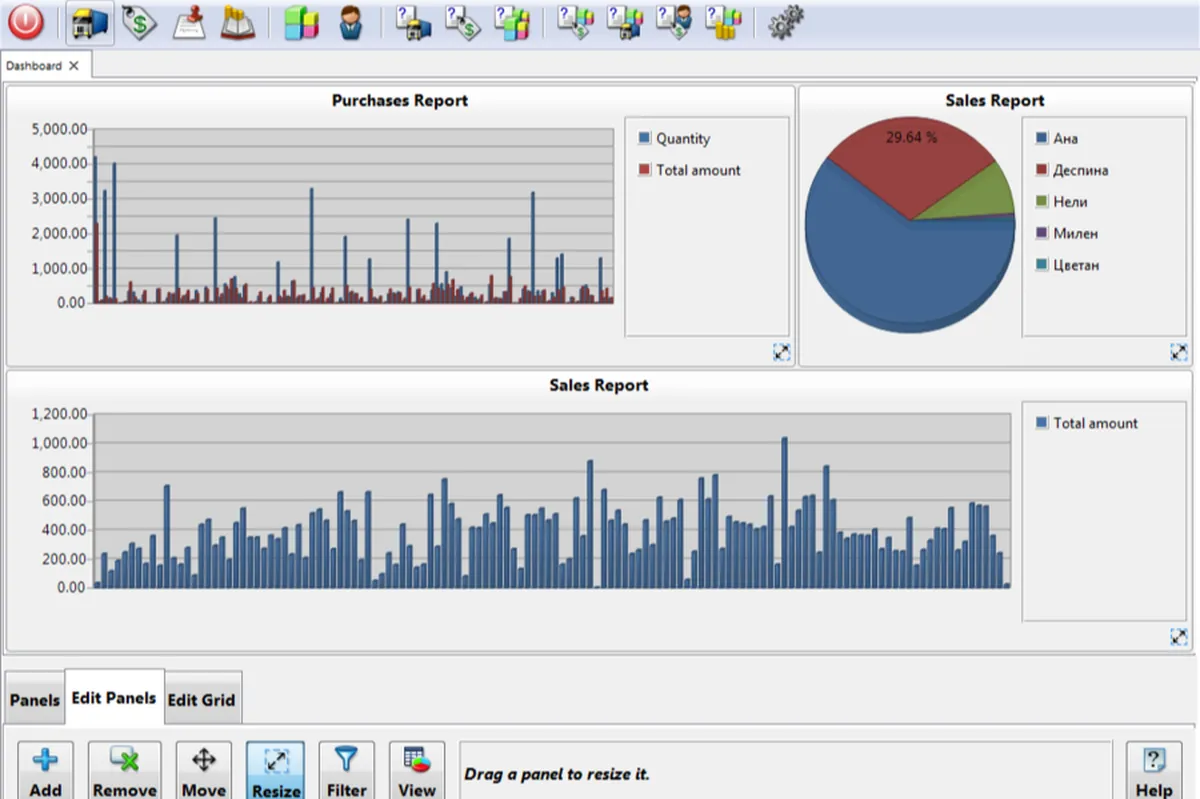The width and height of the screenshot is (1200, 799).
Task: Open the book with coins icon
Action: point(238,22)
